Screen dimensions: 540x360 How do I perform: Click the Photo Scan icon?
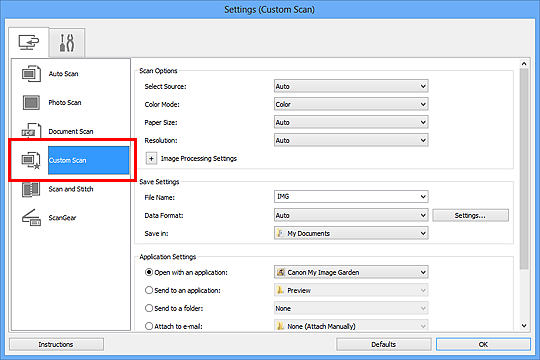point(31,102)
